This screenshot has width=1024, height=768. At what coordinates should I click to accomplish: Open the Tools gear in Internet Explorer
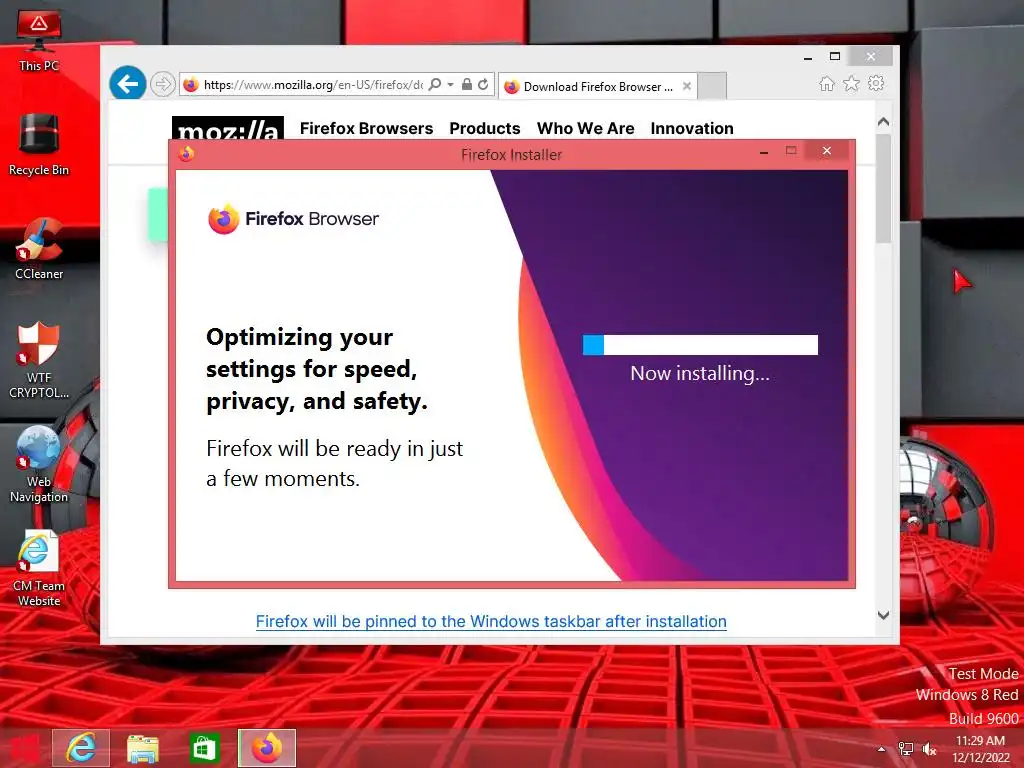[876, 84]
